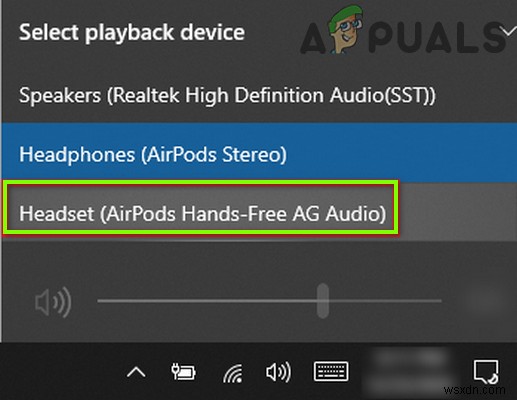Click the Appuals mascot logo watermark

pyautogui.click(x=343, y=28)
